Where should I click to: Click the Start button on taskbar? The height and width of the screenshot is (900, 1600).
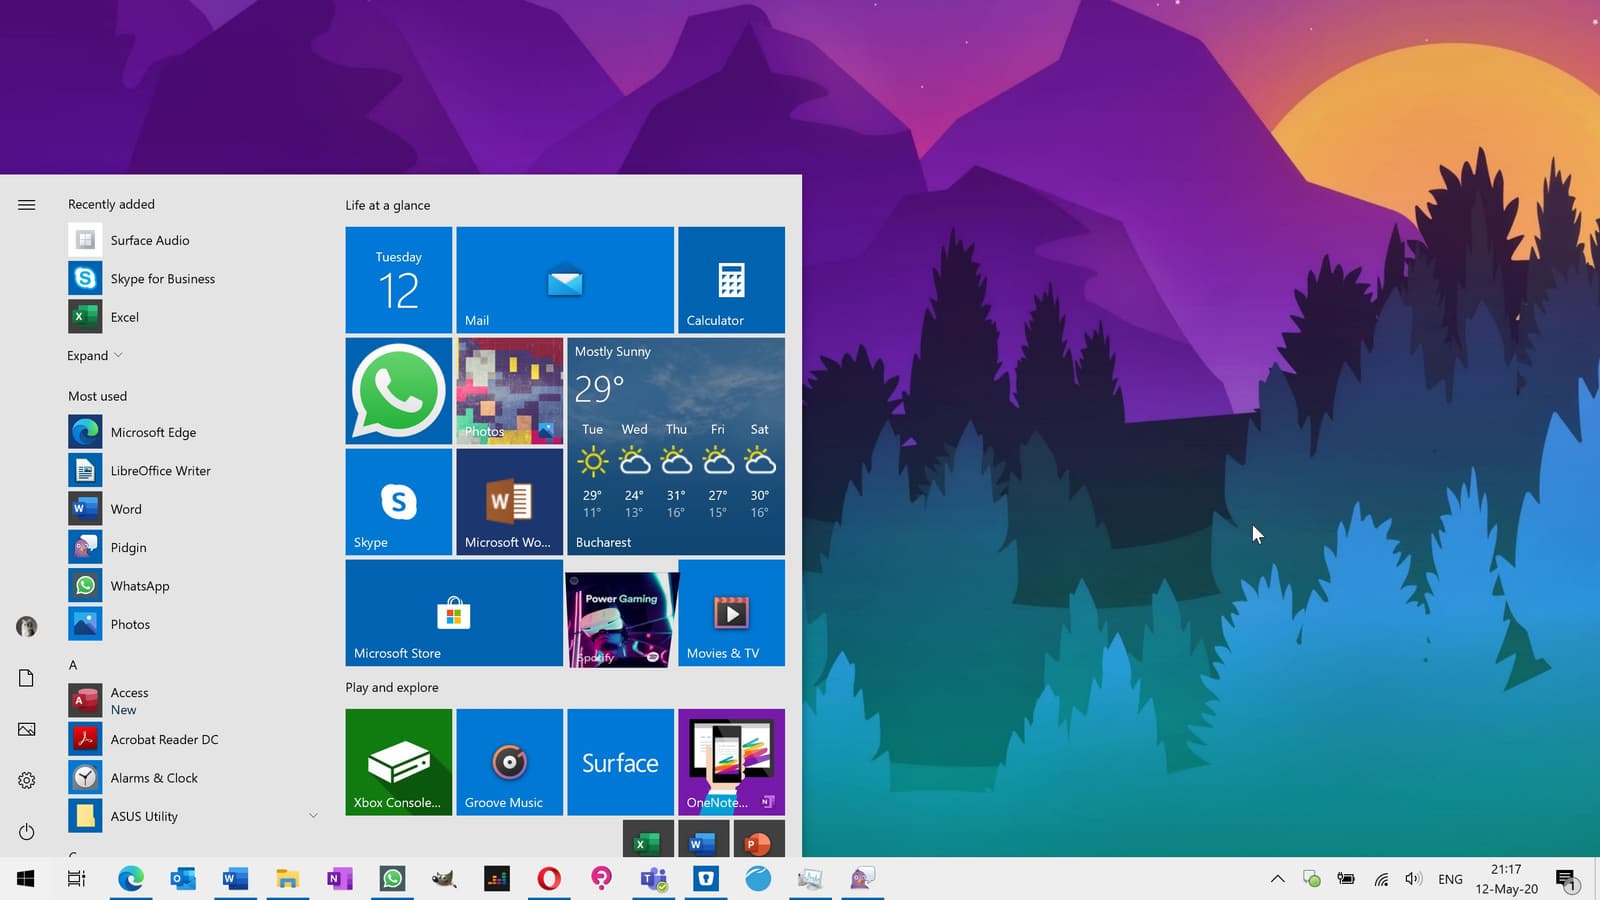26,879
